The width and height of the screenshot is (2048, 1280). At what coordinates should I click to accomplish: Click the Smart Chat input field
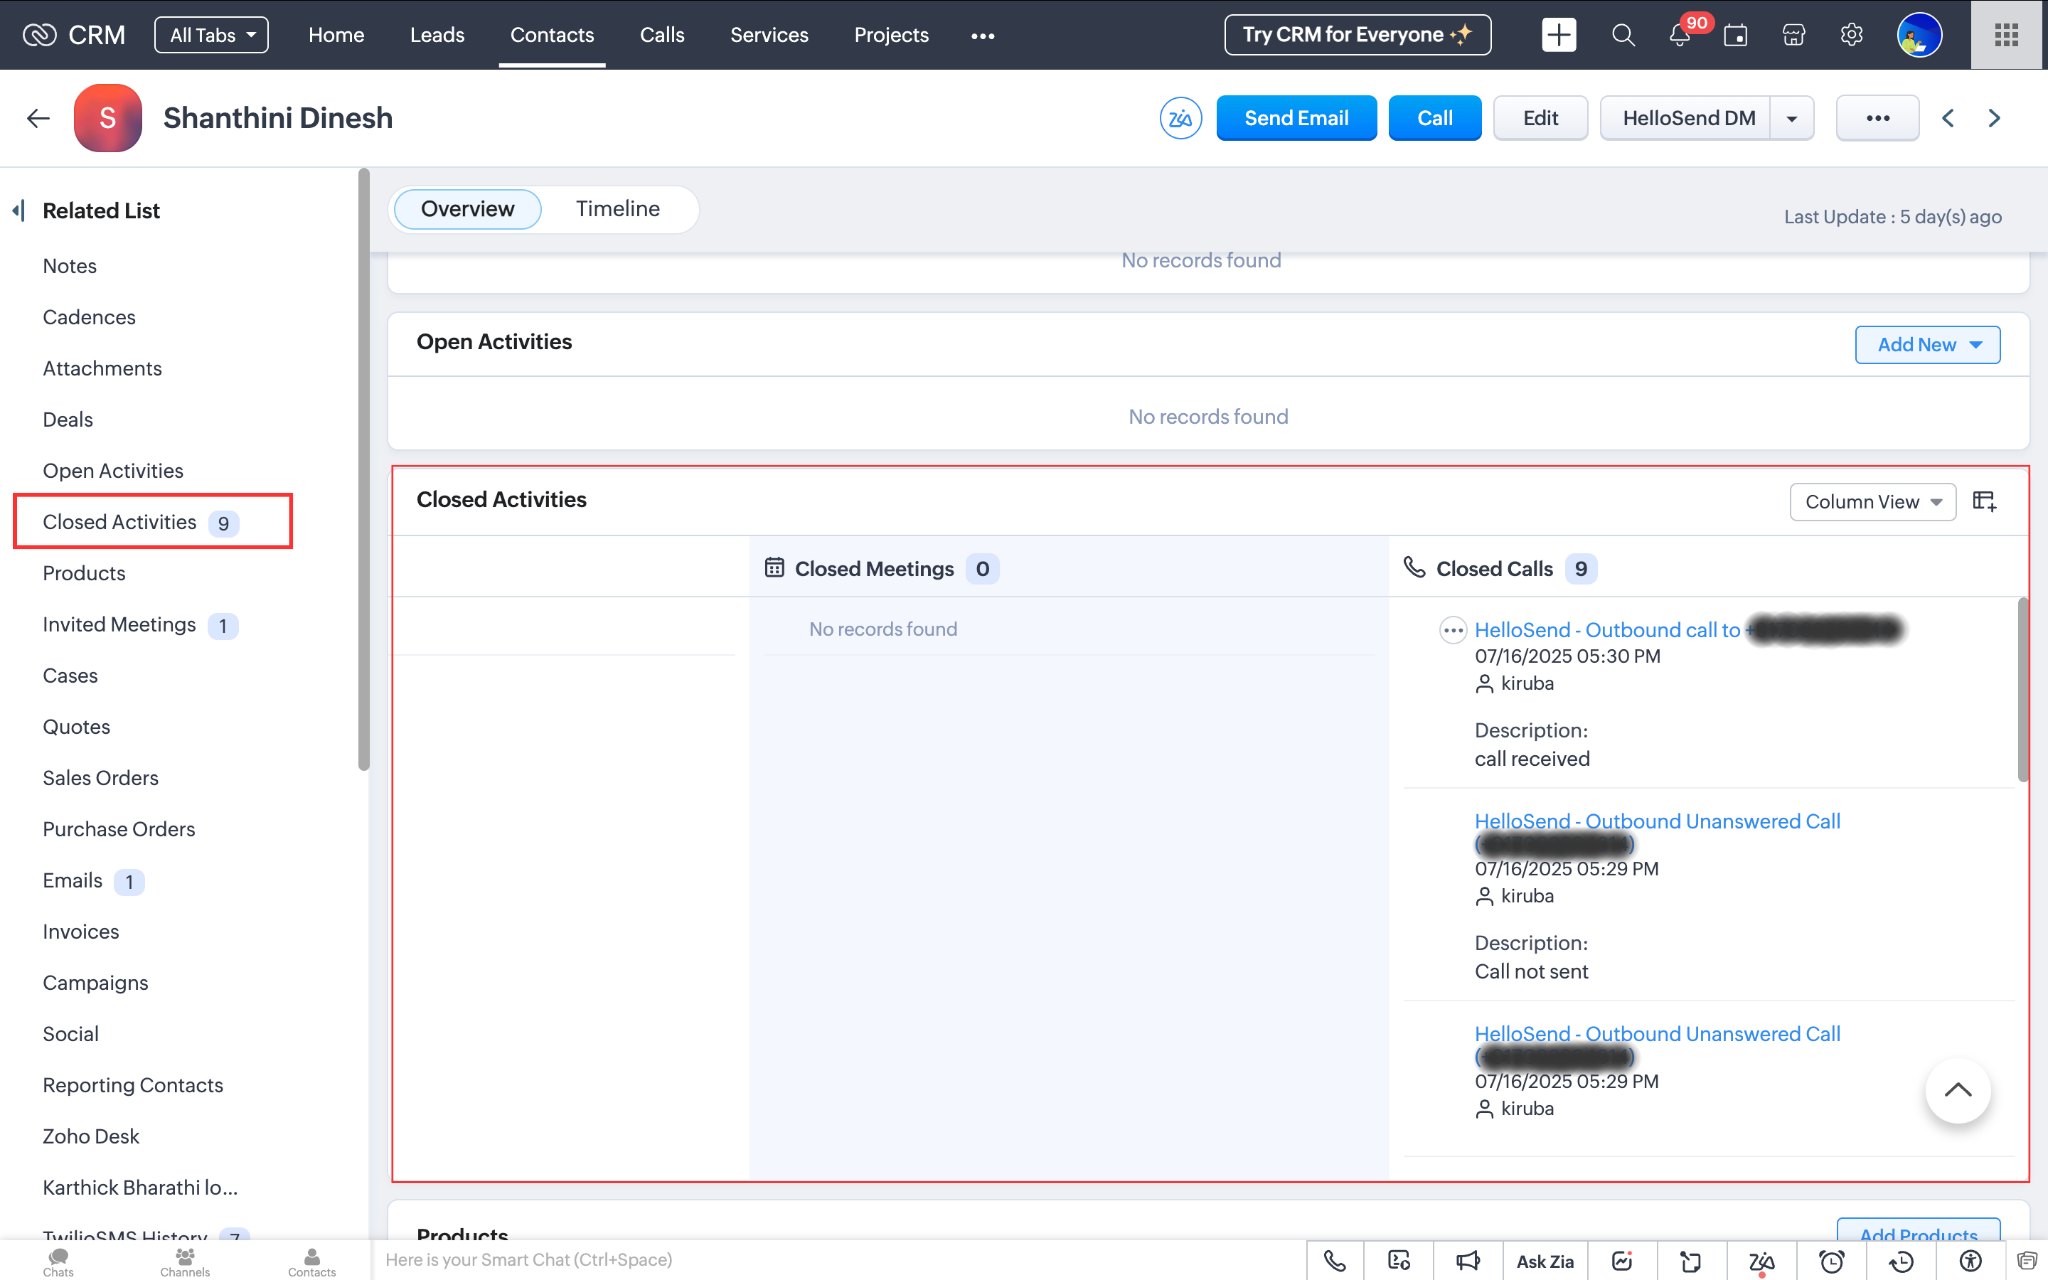[838, 1260]
